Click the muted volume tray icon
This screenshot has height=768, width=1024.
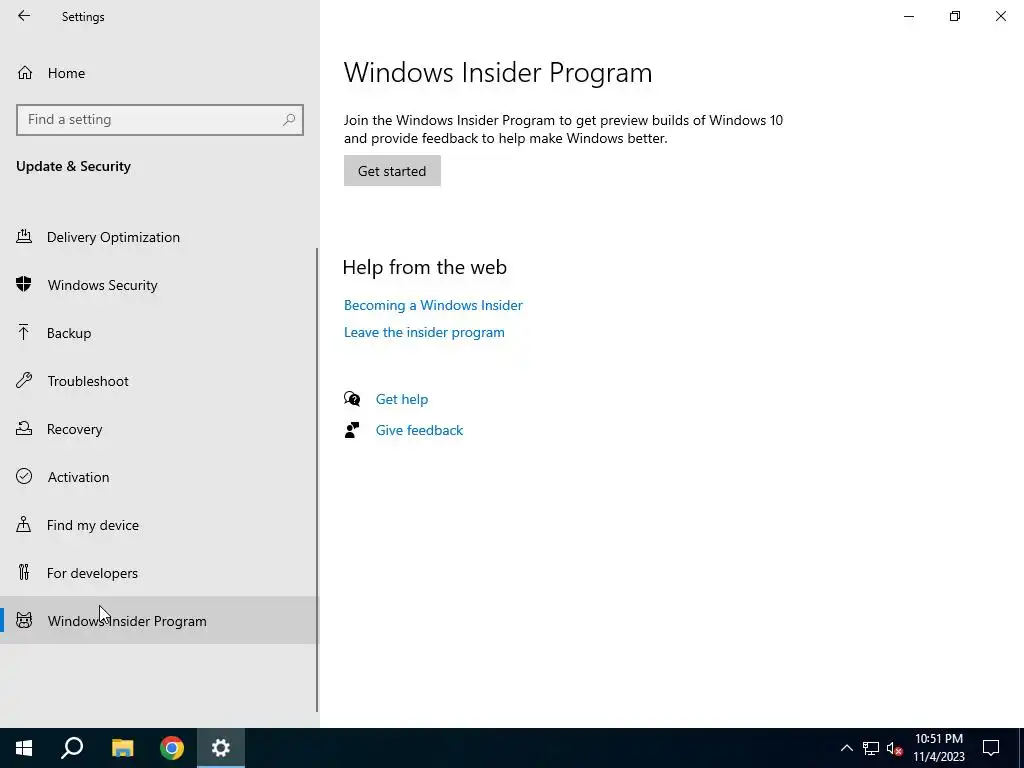[895, 748]
